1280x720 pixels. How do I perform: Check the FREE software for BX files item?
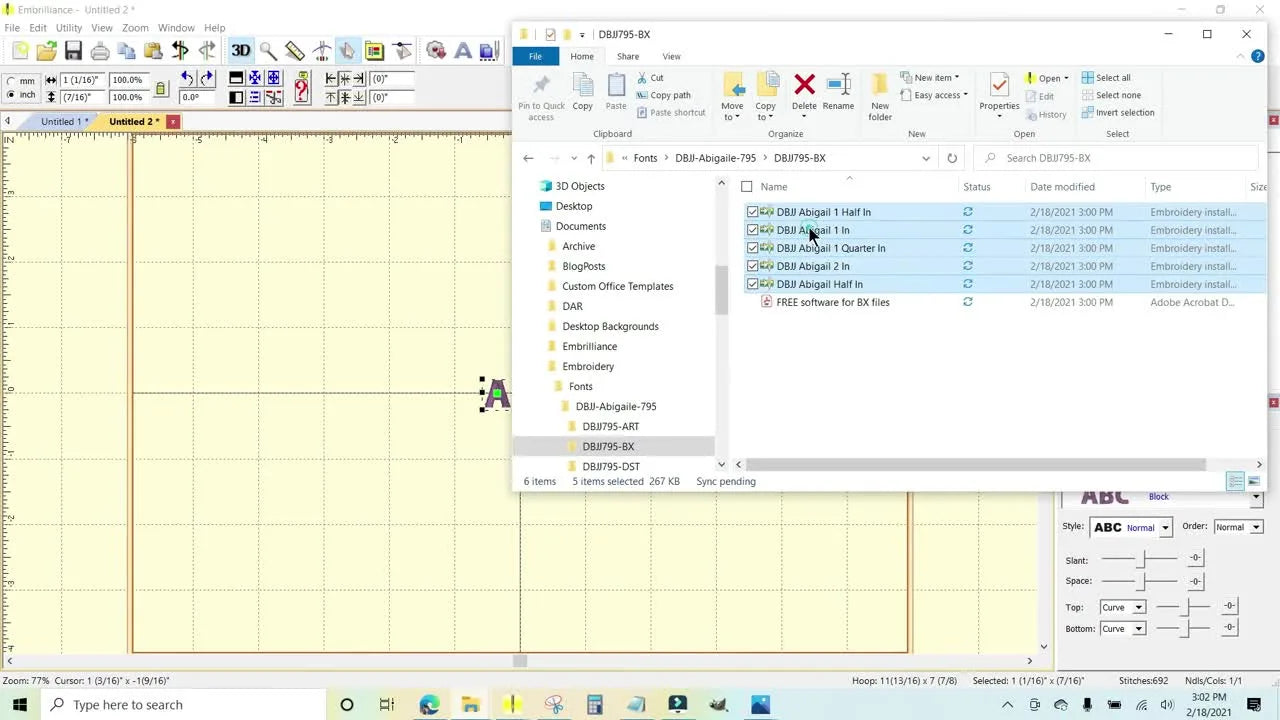(752, 302)
